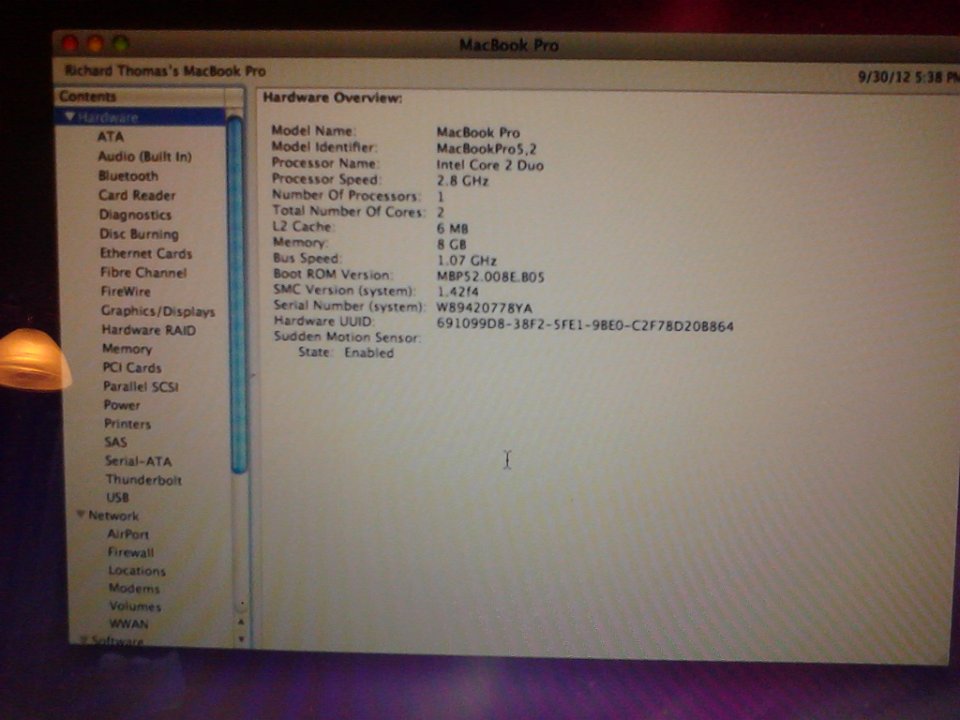This screenshot has height=720, width=960.
Task: Click the Hardware Overview heading
Action: pyautogui.click(x=332, y=98)
